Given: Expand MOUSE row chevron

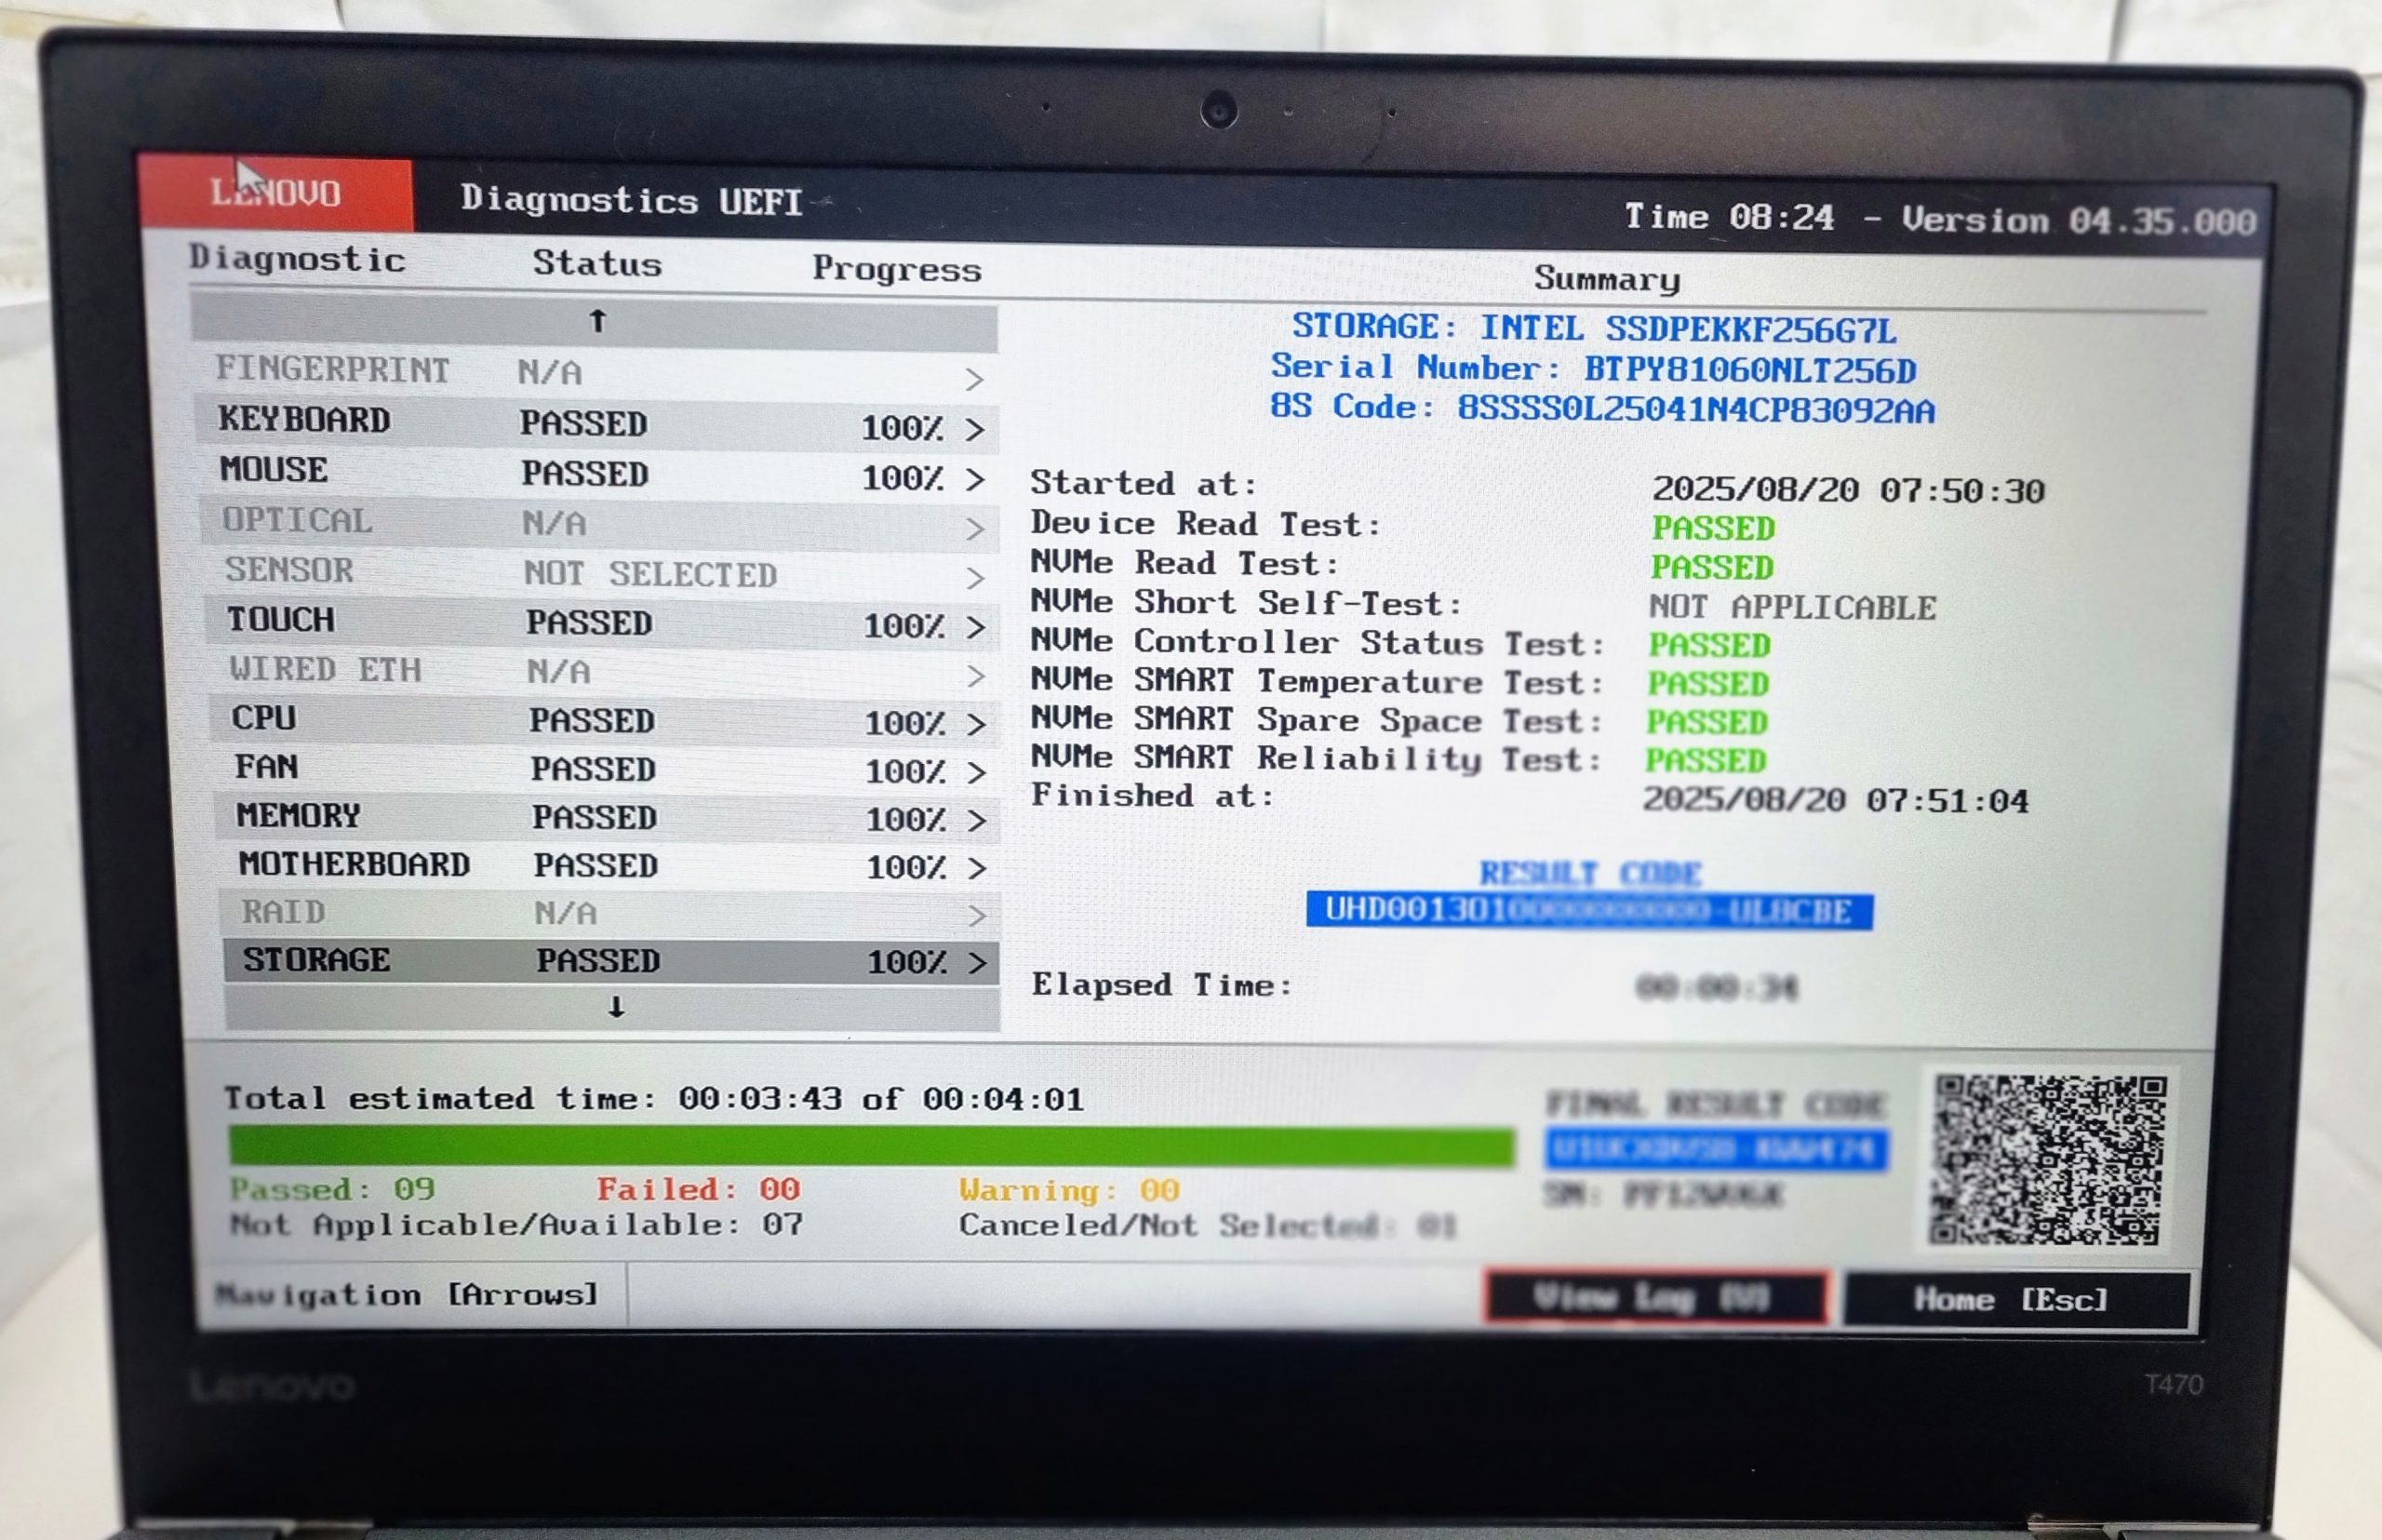Looking at the screenshot, I should click(975, 479).
